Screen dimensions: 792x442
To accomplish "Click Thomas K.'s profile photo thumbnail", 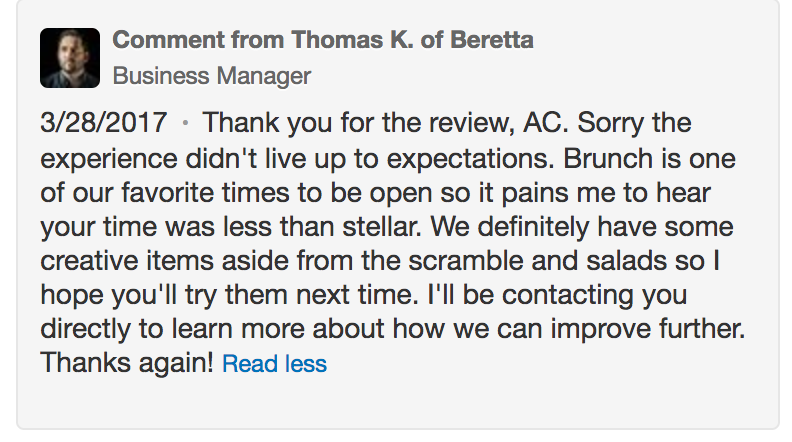I will (70, 58).
